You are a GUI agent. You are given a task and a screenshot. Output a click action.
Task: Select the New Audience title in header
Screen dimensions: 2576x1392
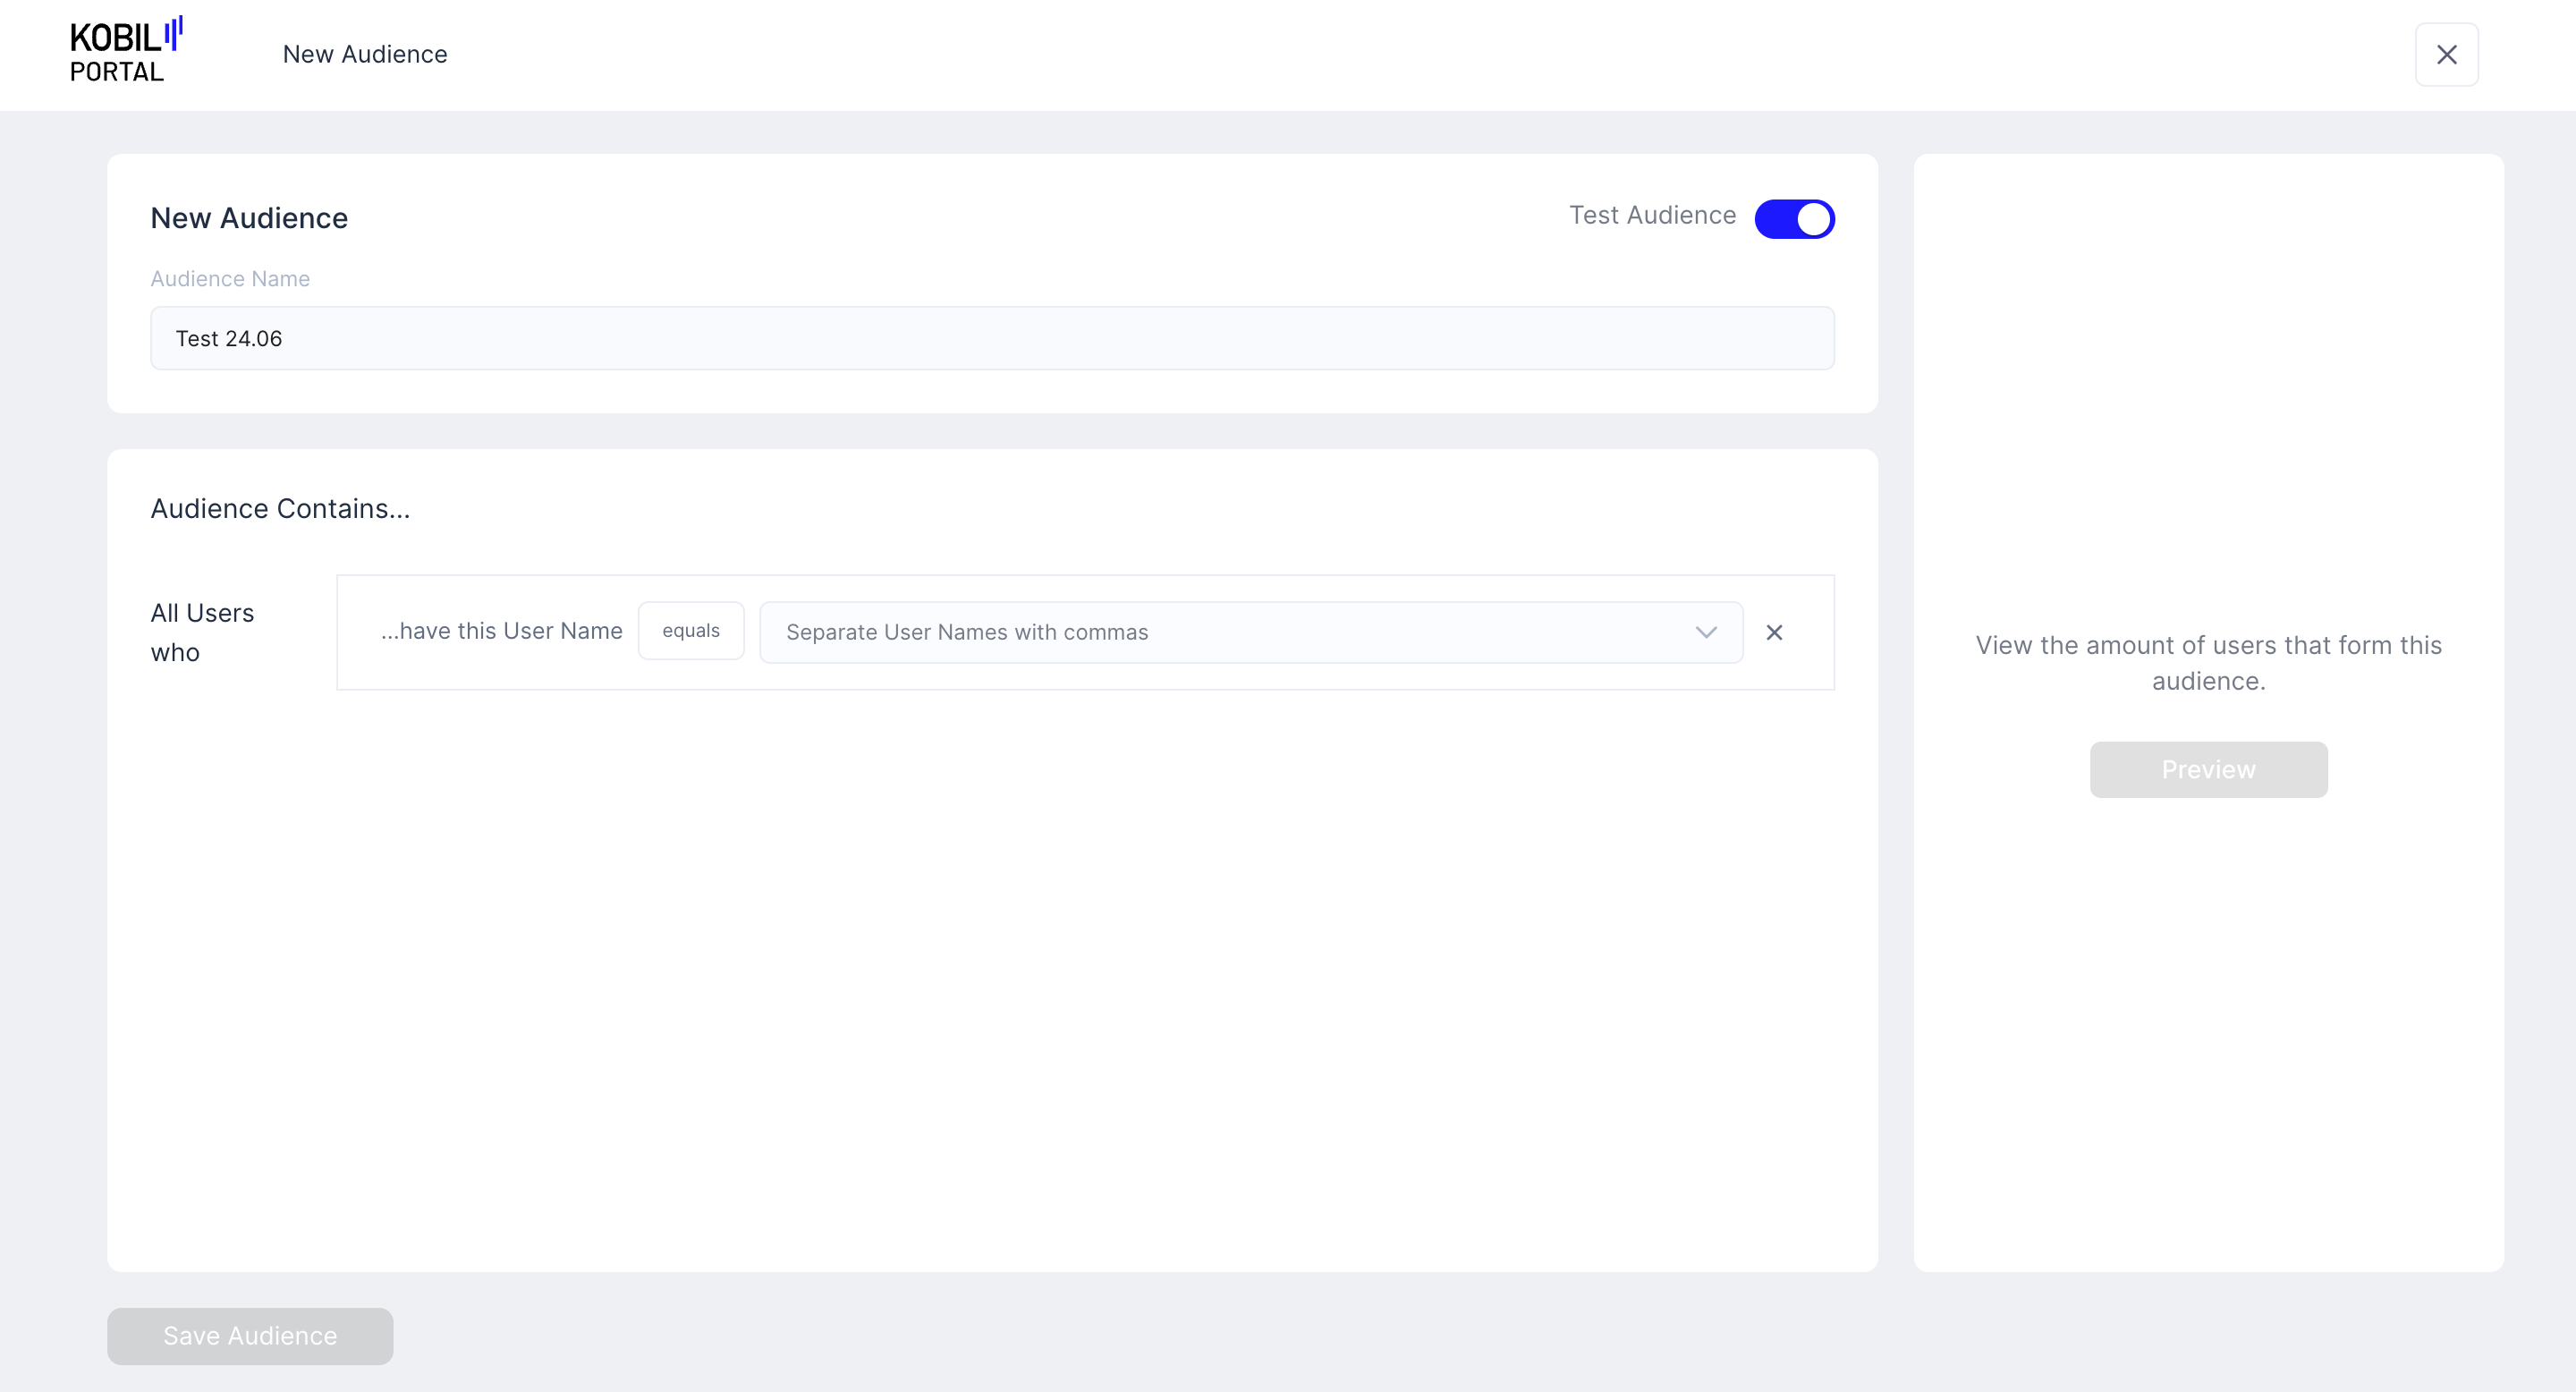(x=365, y=54)
